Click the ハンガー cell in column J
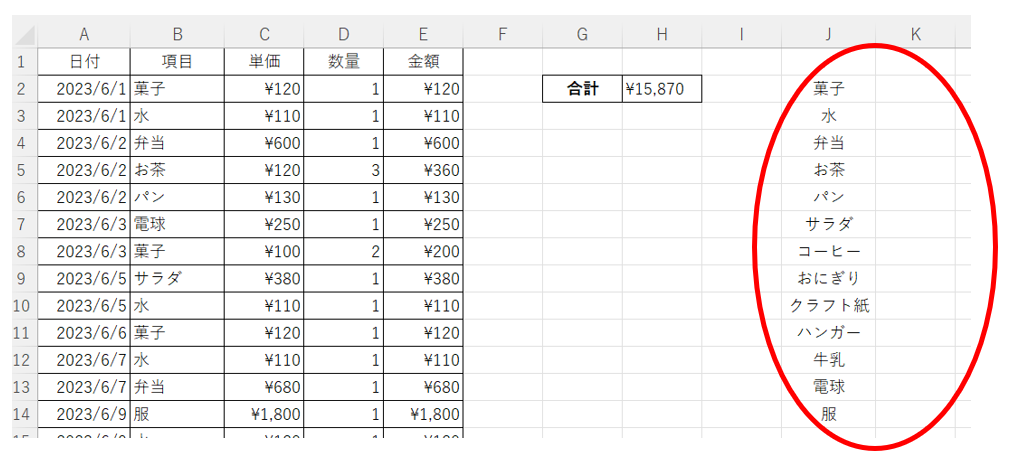The height and width of the screenshot is (468, 1029). [x=829, y=332]
